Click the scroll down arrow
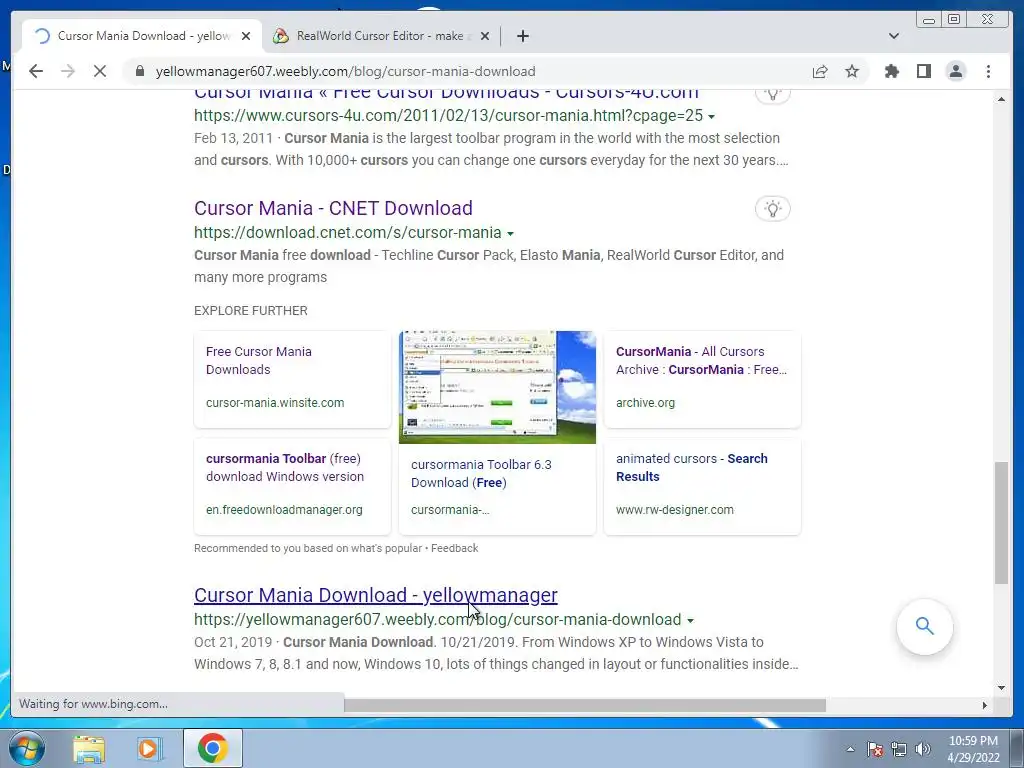1024x768 pixels. (x=1001, y=687)
